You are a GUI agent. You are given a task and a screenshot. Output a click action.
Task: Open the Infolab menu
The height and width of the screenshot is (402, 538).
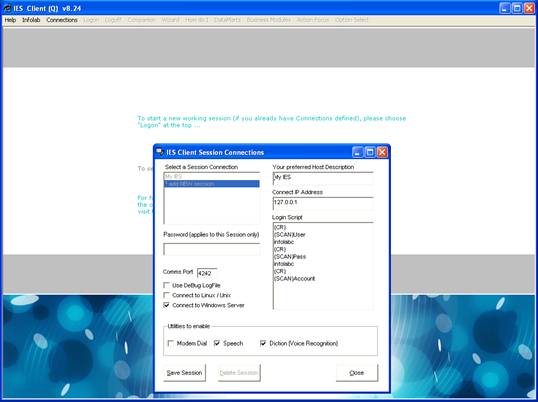pos(31,20)
